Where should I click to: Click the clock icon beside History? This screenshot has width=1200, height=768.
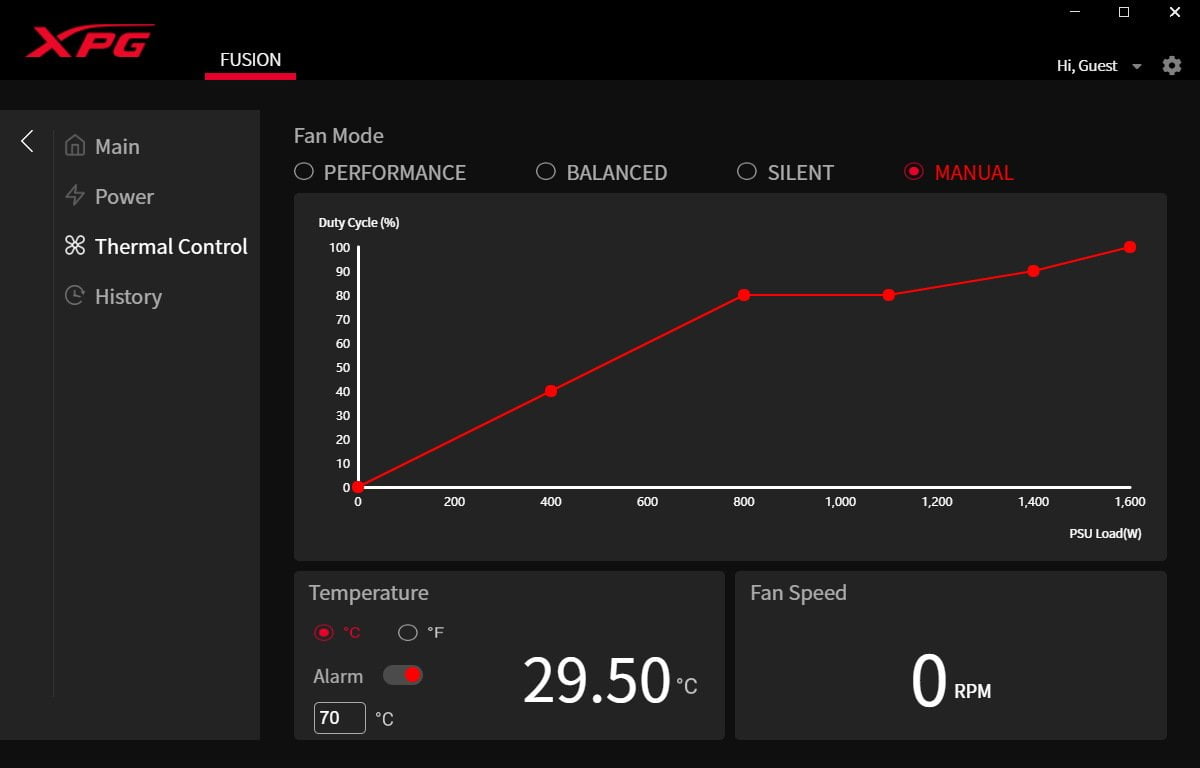coord(74,296)
